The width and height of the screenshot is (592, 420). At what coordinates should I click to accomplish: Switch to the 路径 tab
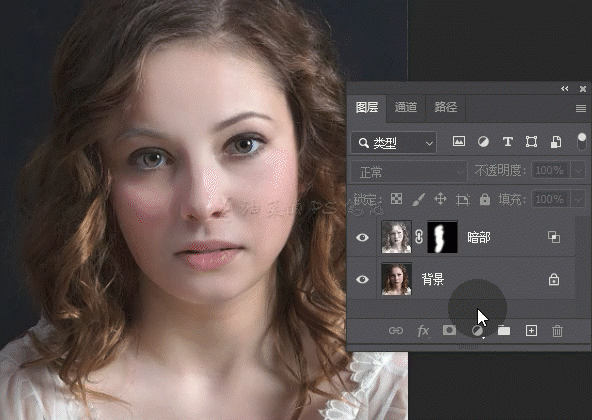click(446, 107)
